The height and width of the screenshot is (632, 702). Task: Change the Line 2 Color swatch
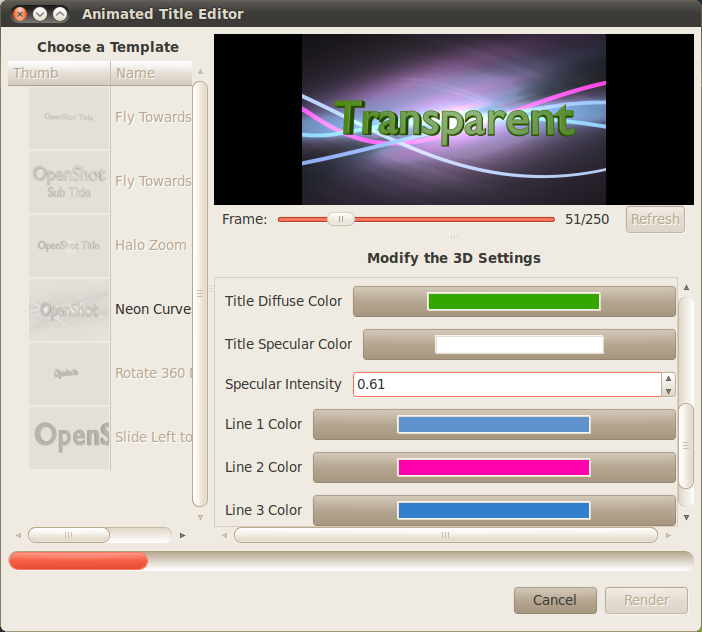click(494, 467)
